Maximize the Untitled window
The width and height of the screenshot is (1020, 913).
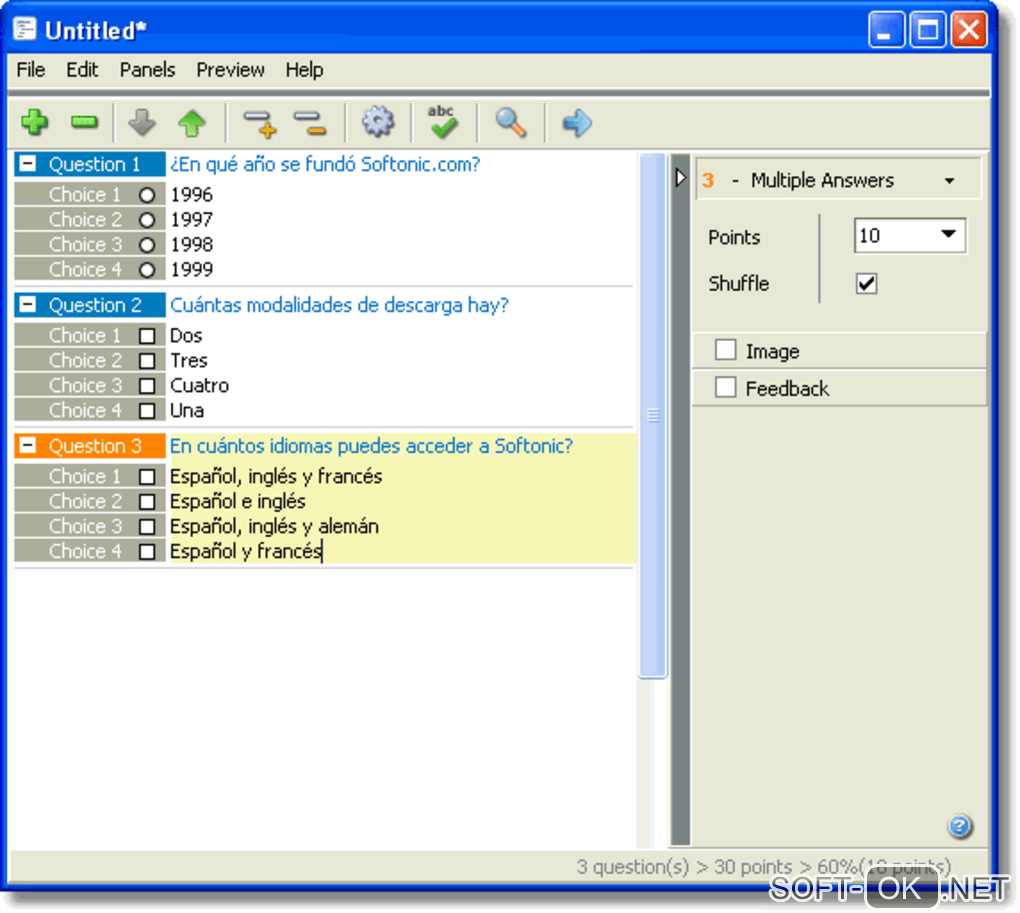click(x=928, y=31)
